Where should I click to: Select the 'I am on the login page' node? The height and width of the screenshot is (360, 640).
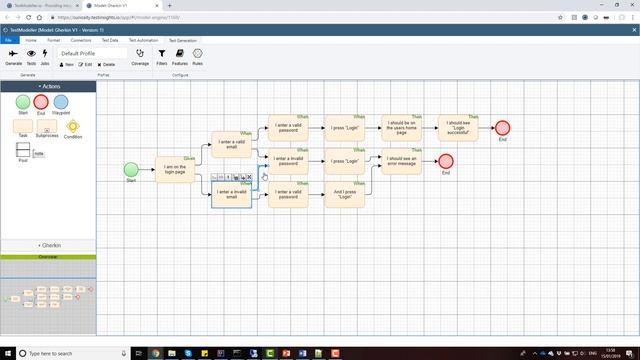pyautogui.click(x=175, y=169)
